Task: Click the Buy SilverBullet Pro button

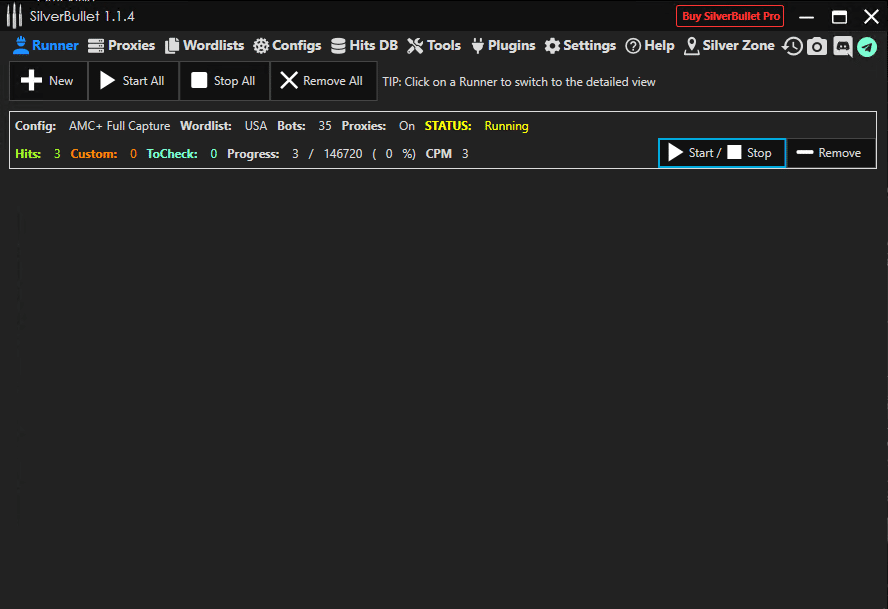Action: 730,16
